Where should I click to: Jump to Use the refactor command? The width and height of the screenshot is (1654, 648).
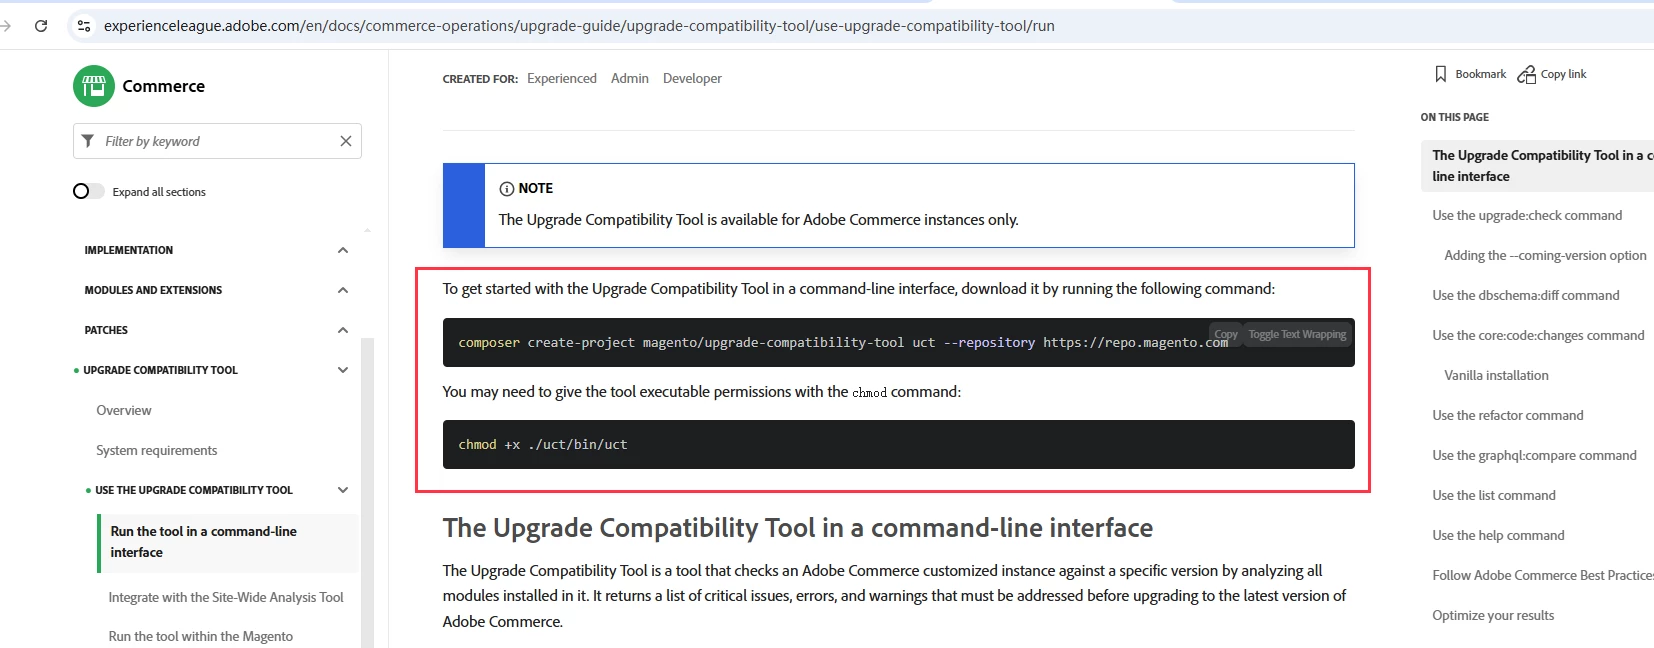(x=1508, y=415)
